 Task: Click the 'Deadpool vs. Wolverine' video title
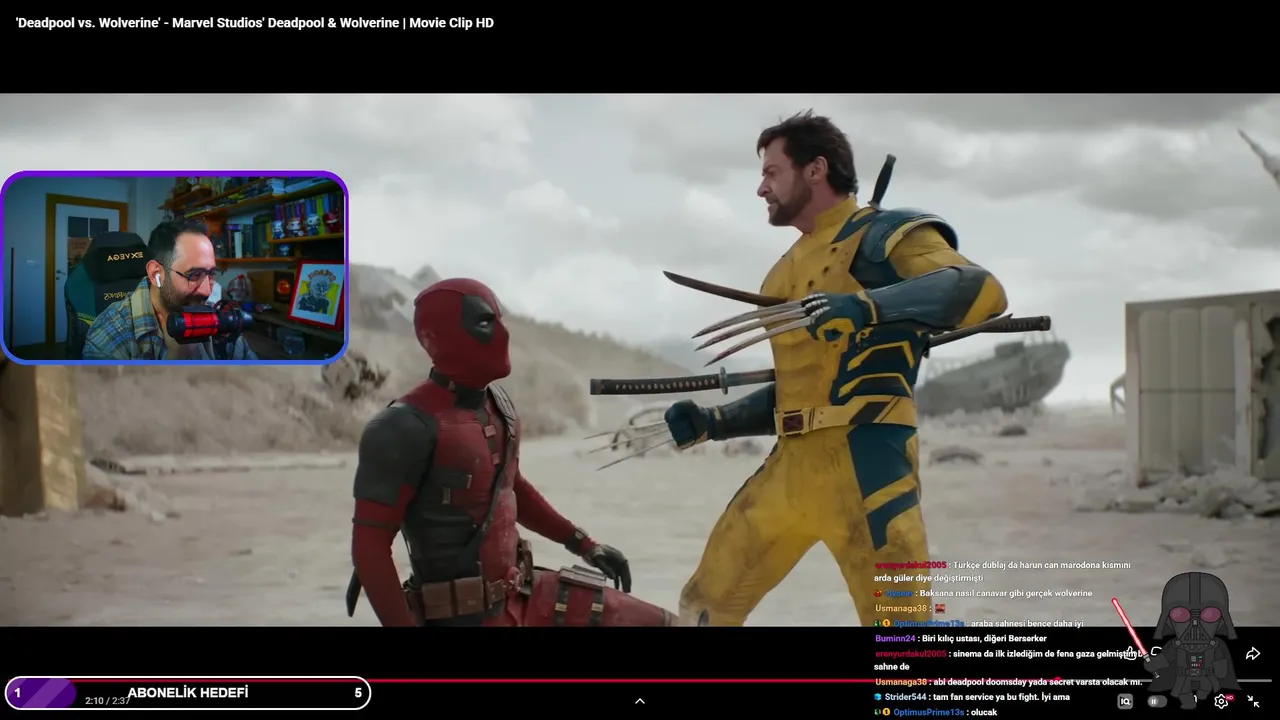tap(255, 23)
